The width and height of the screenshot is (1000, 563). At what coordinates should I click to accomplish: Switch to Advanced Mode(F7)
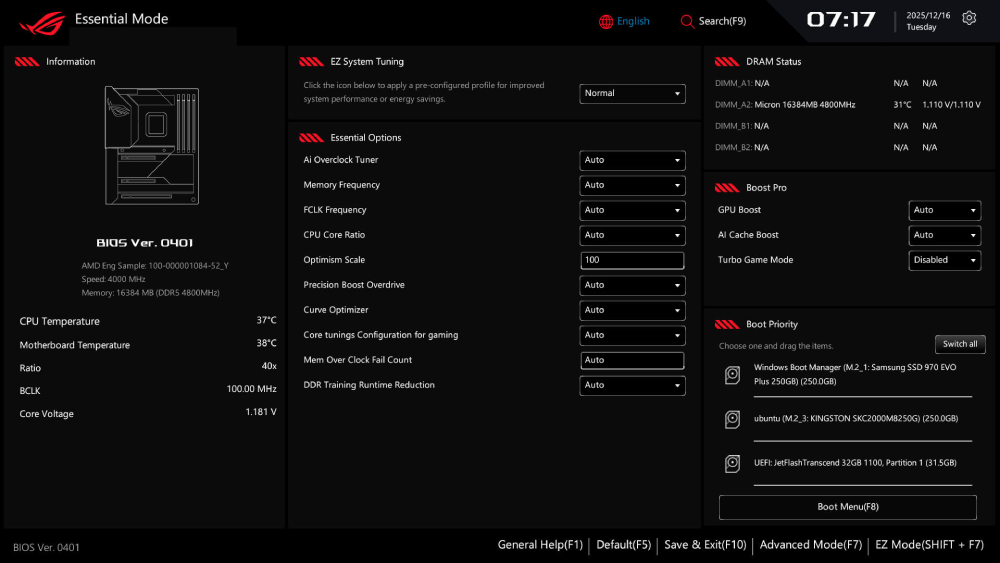810,545
